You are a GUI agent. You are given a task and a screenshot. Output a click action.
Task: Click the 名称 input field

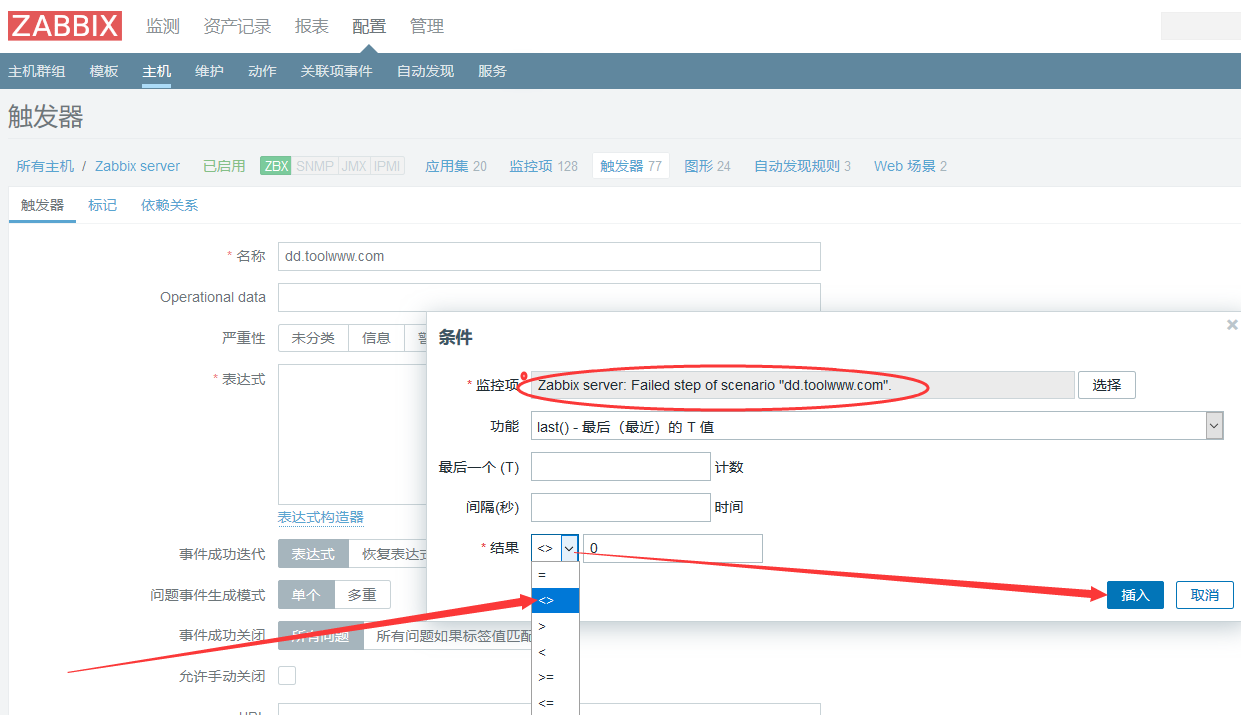[549, 256]
